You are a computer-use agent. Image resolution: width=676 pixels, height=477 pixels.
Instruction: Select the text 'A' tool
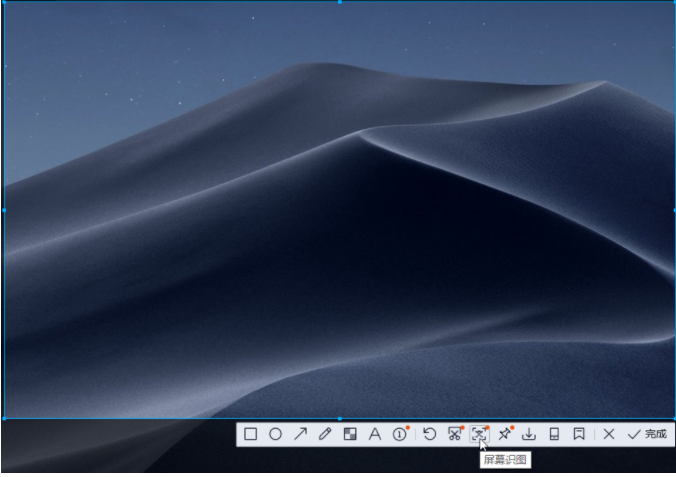375,434
